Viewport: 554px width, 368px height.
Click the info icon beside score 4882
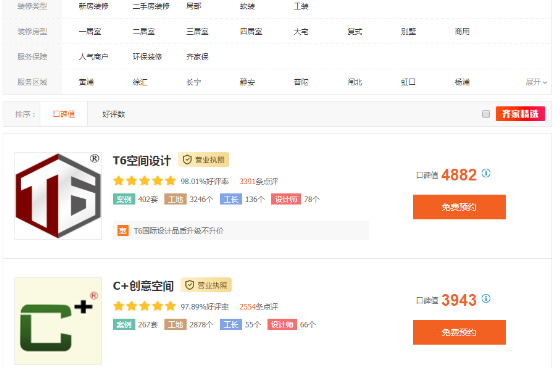click(x=486, y=173)
